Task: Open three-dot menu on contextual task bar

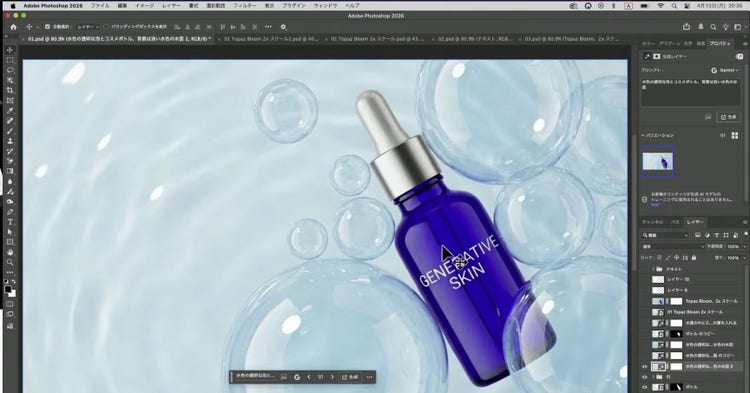Action: pos(369,377)
